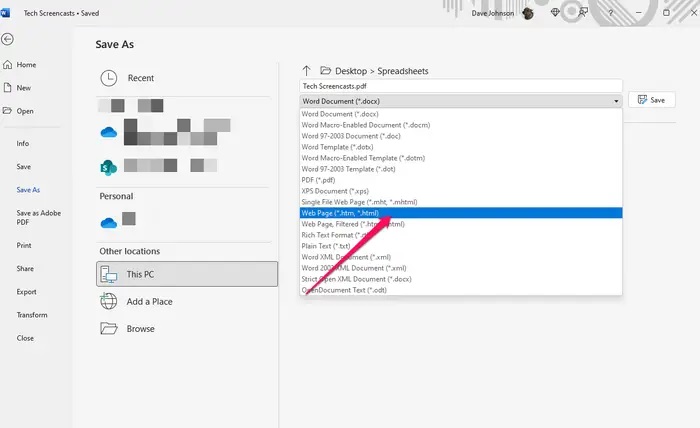Click the Add a Place globe icon
The image size is (700, 428).
[108, 301]
